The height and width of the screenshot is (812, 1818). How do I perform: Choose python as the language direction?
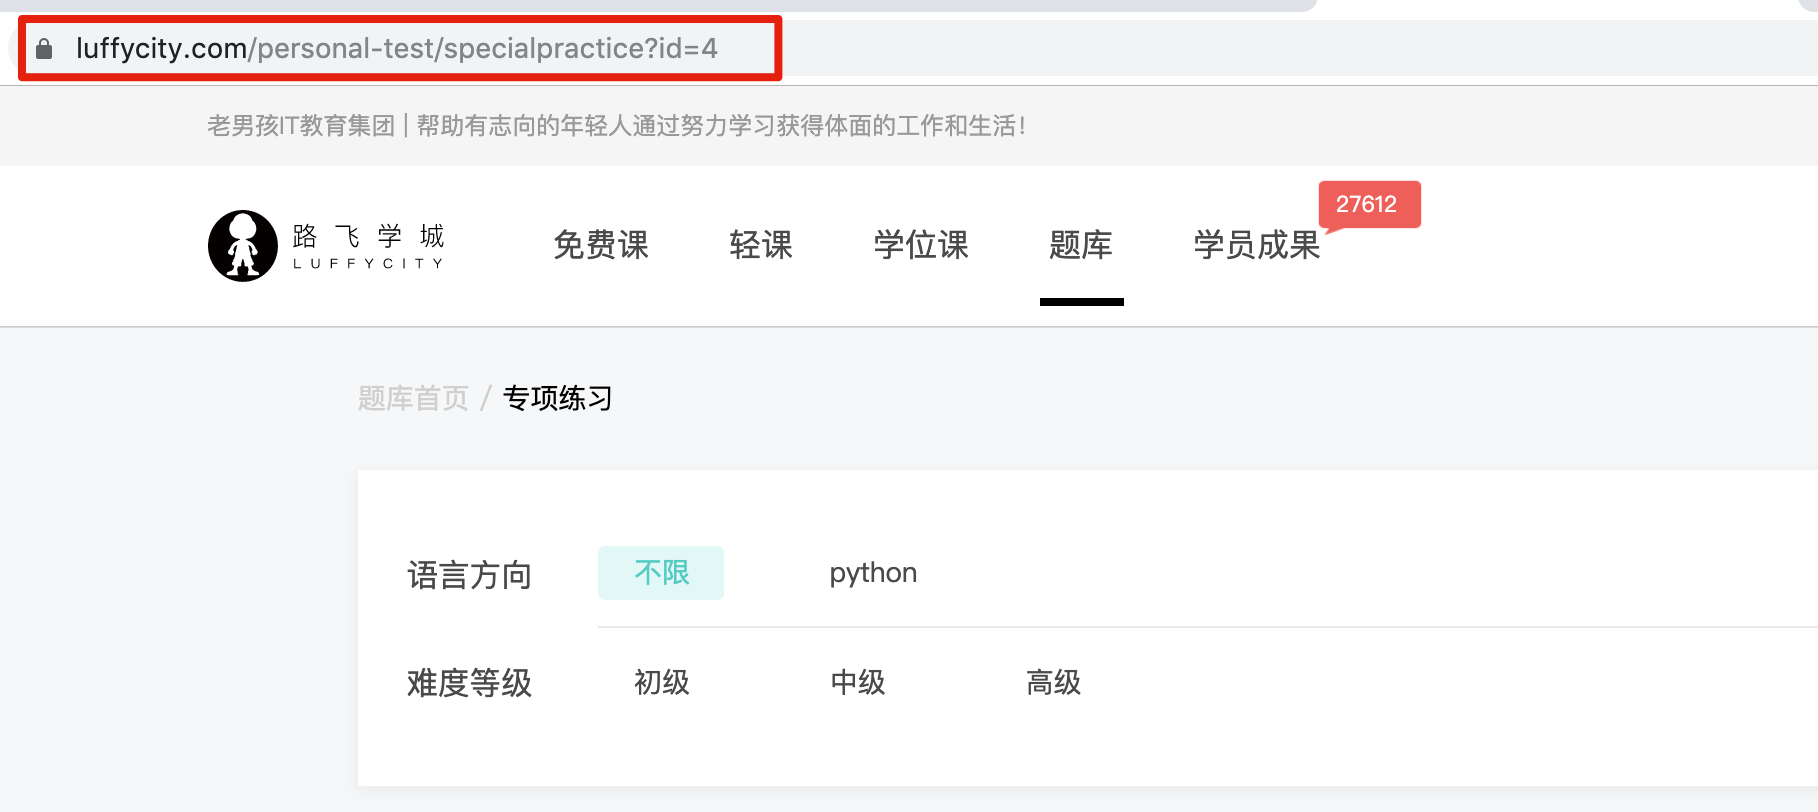[x=873, y=573]
